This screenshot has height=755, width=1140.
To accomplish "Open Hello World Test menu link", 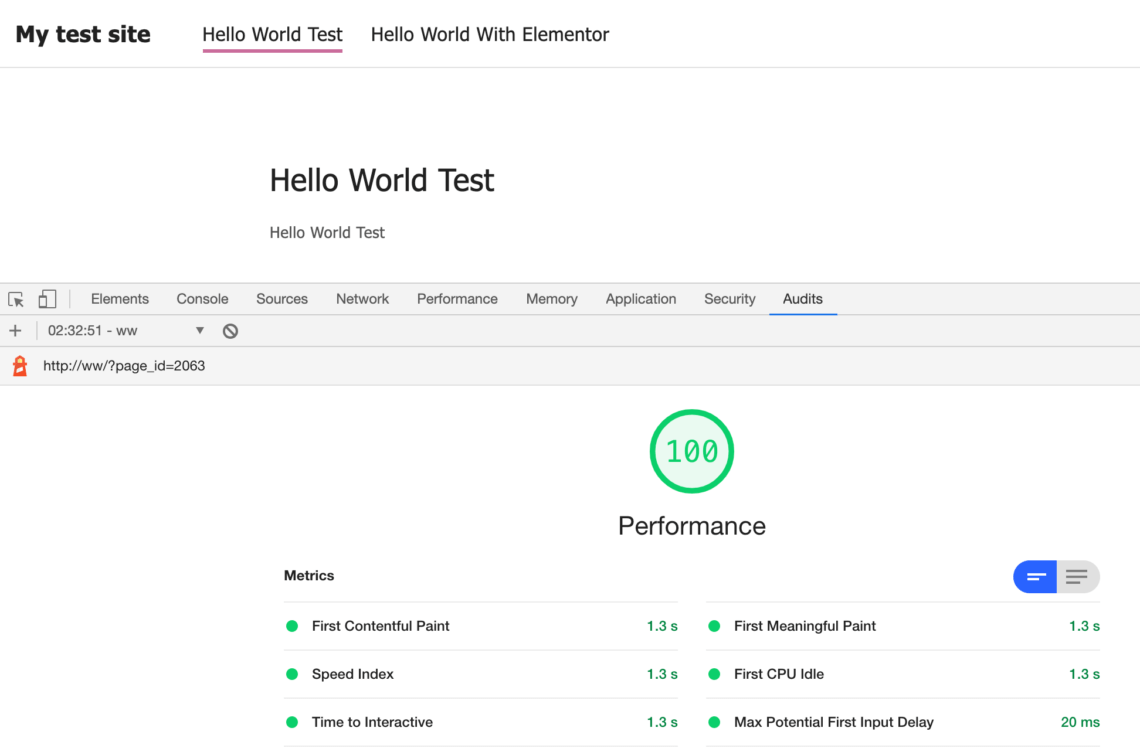I will 272,34.
